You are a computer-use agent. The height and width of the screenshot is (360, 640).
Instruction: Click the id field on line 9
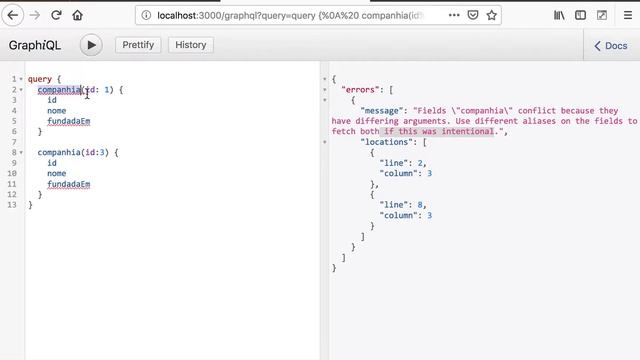[52, 163]
